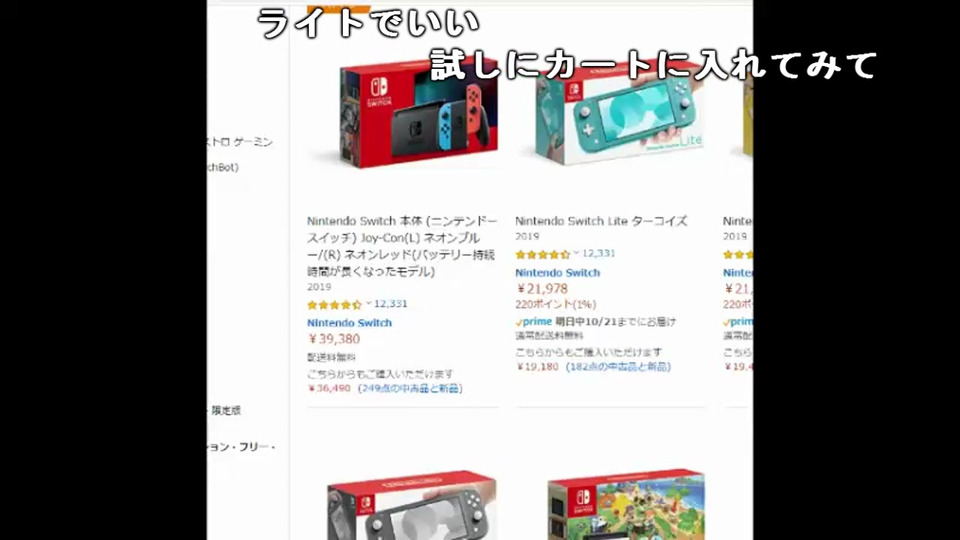Open 249点の中古品と新品 offers link

410,388
